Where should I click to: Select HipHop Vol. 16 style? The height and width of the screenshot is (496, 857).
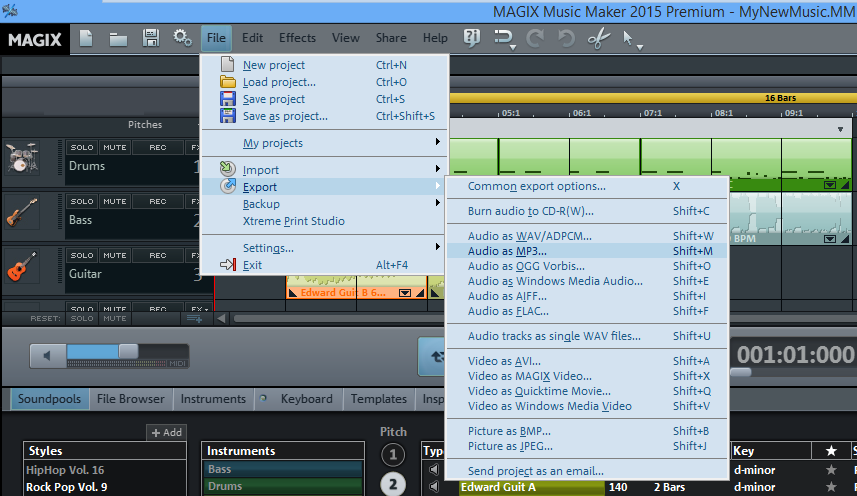point(65,470)
